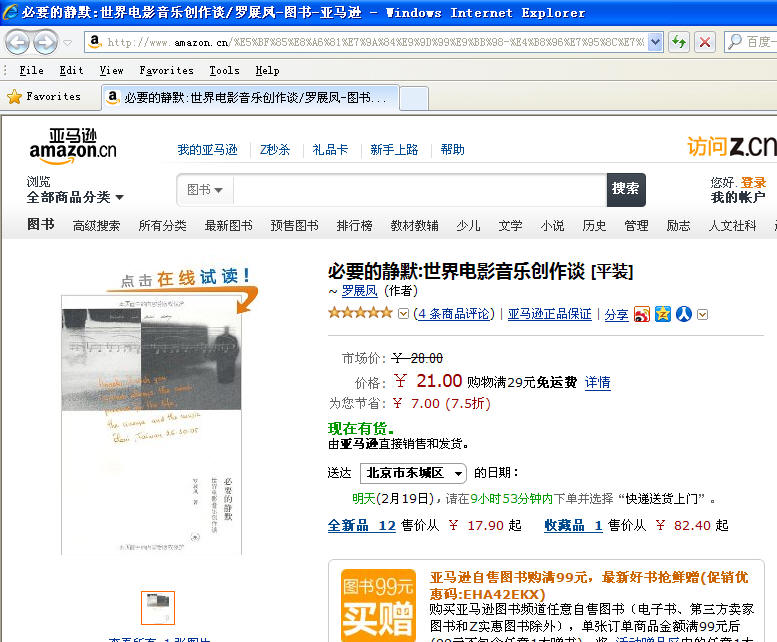Share via the red Weibo icon
The height and width of the screenshot is (642, 777).
coord(642,314)
